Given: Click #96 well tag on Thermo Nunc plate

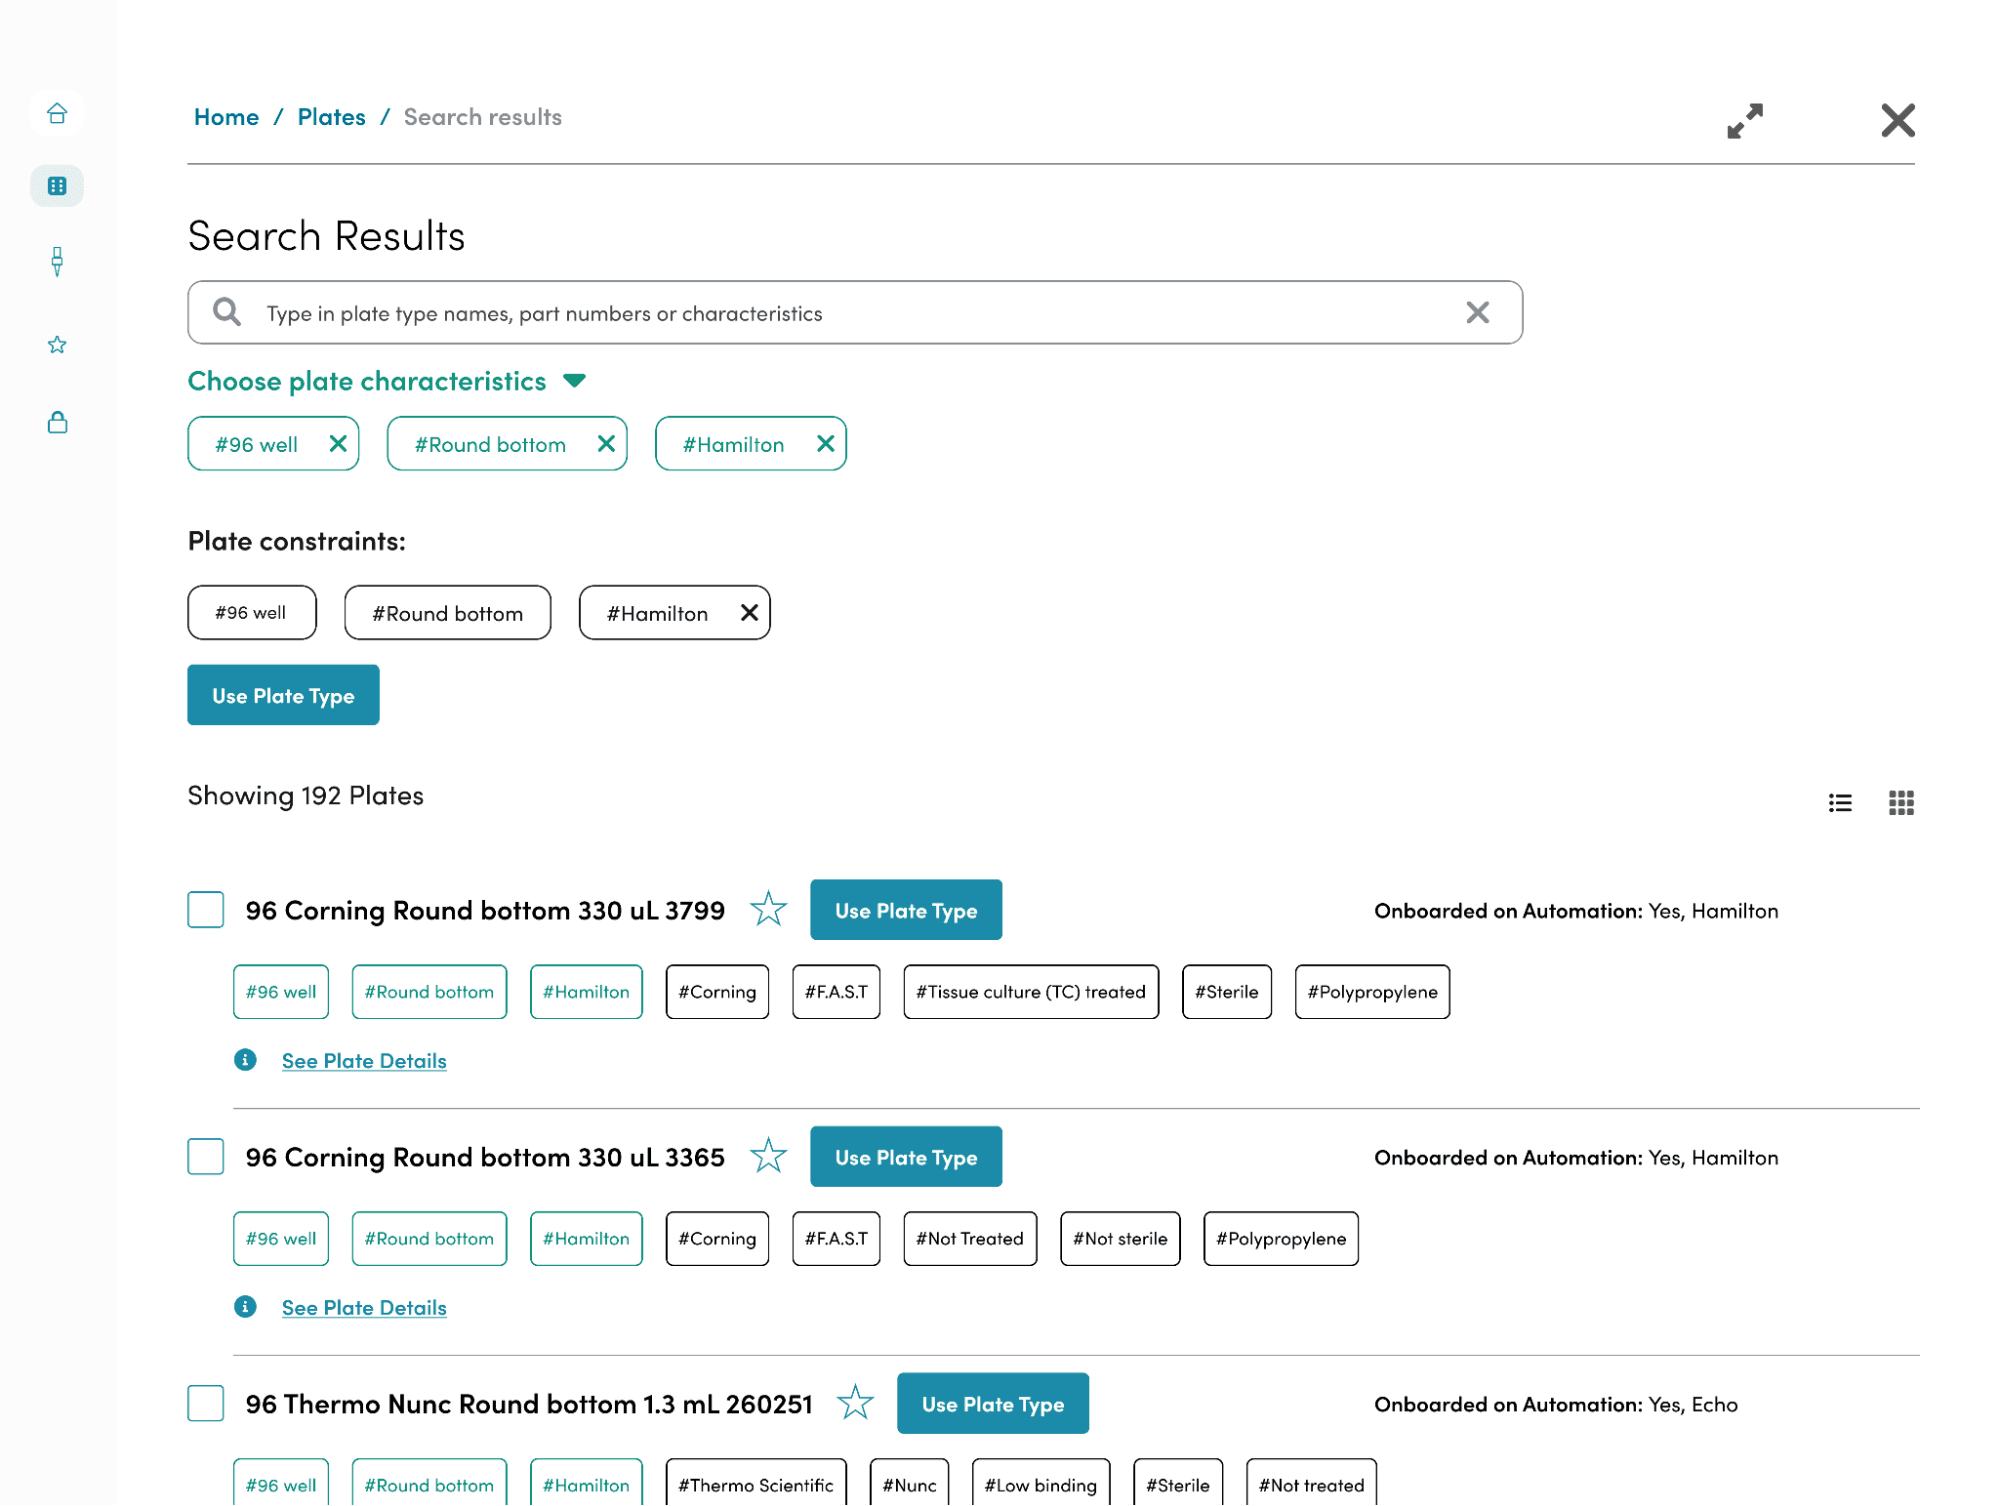Looking at the screenshot, I should (x=281, y=1484).
